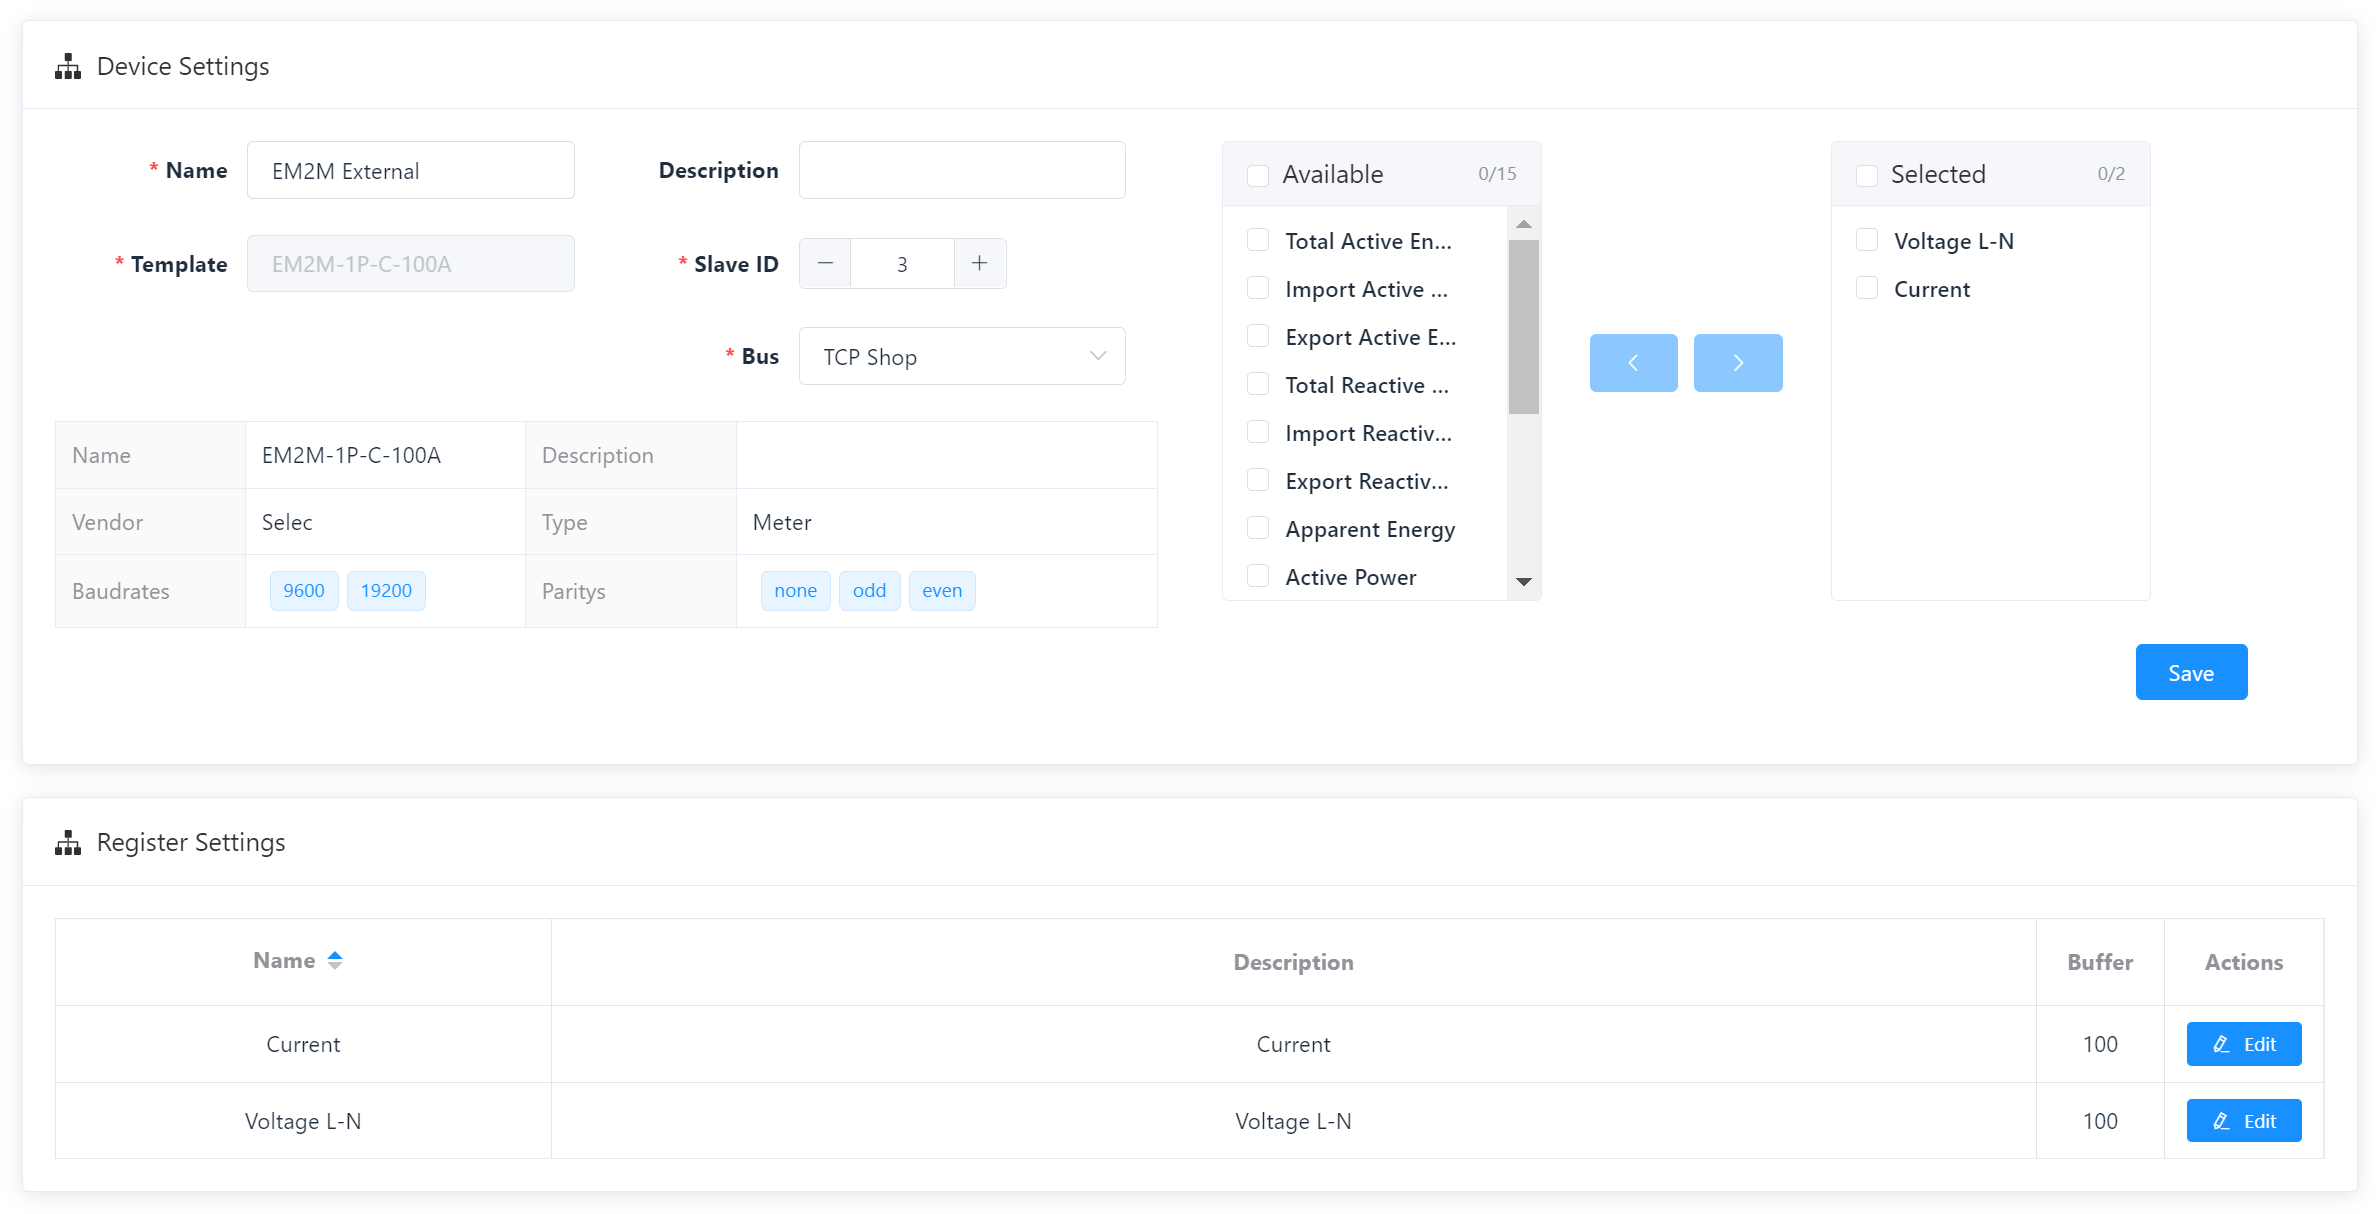
Task: Click the move-left transfer arrow button
Action: (x=1633, y=363)
